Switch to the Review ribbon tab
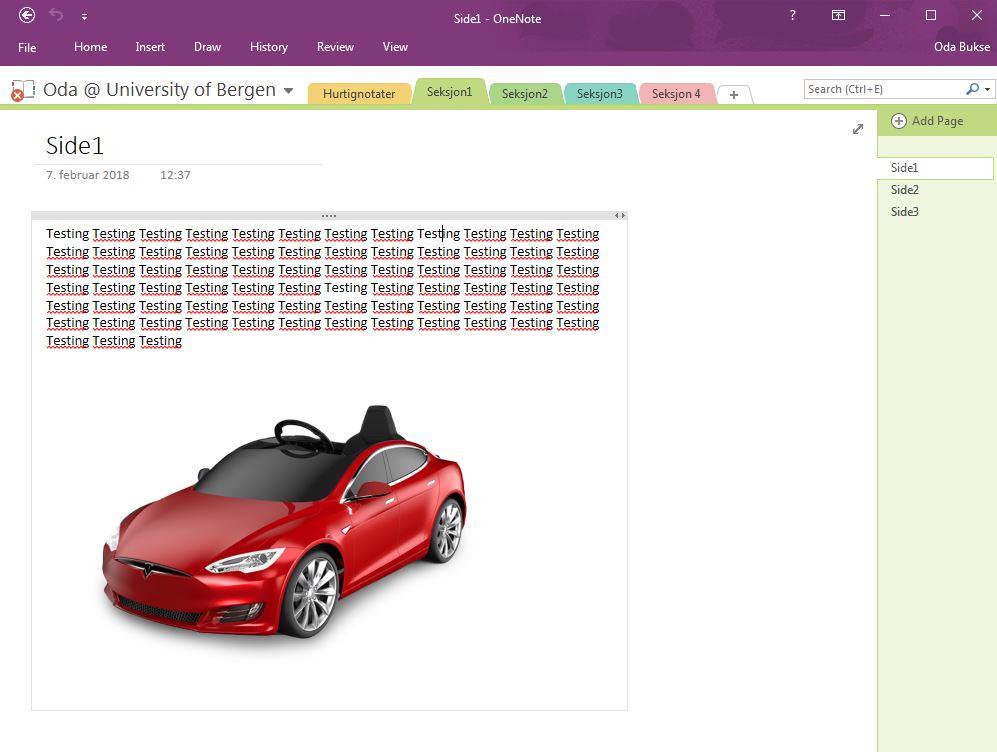This screenshot has width=997, height=752. (x=335, y=47)
